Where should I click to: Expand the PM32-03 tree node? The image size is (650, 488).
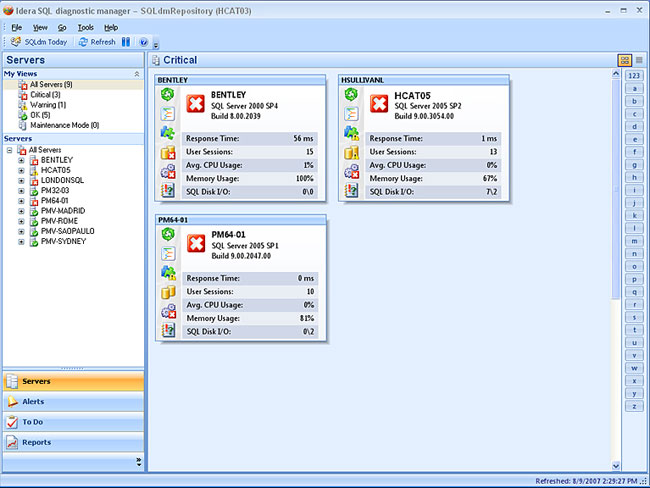pos(21,191)
